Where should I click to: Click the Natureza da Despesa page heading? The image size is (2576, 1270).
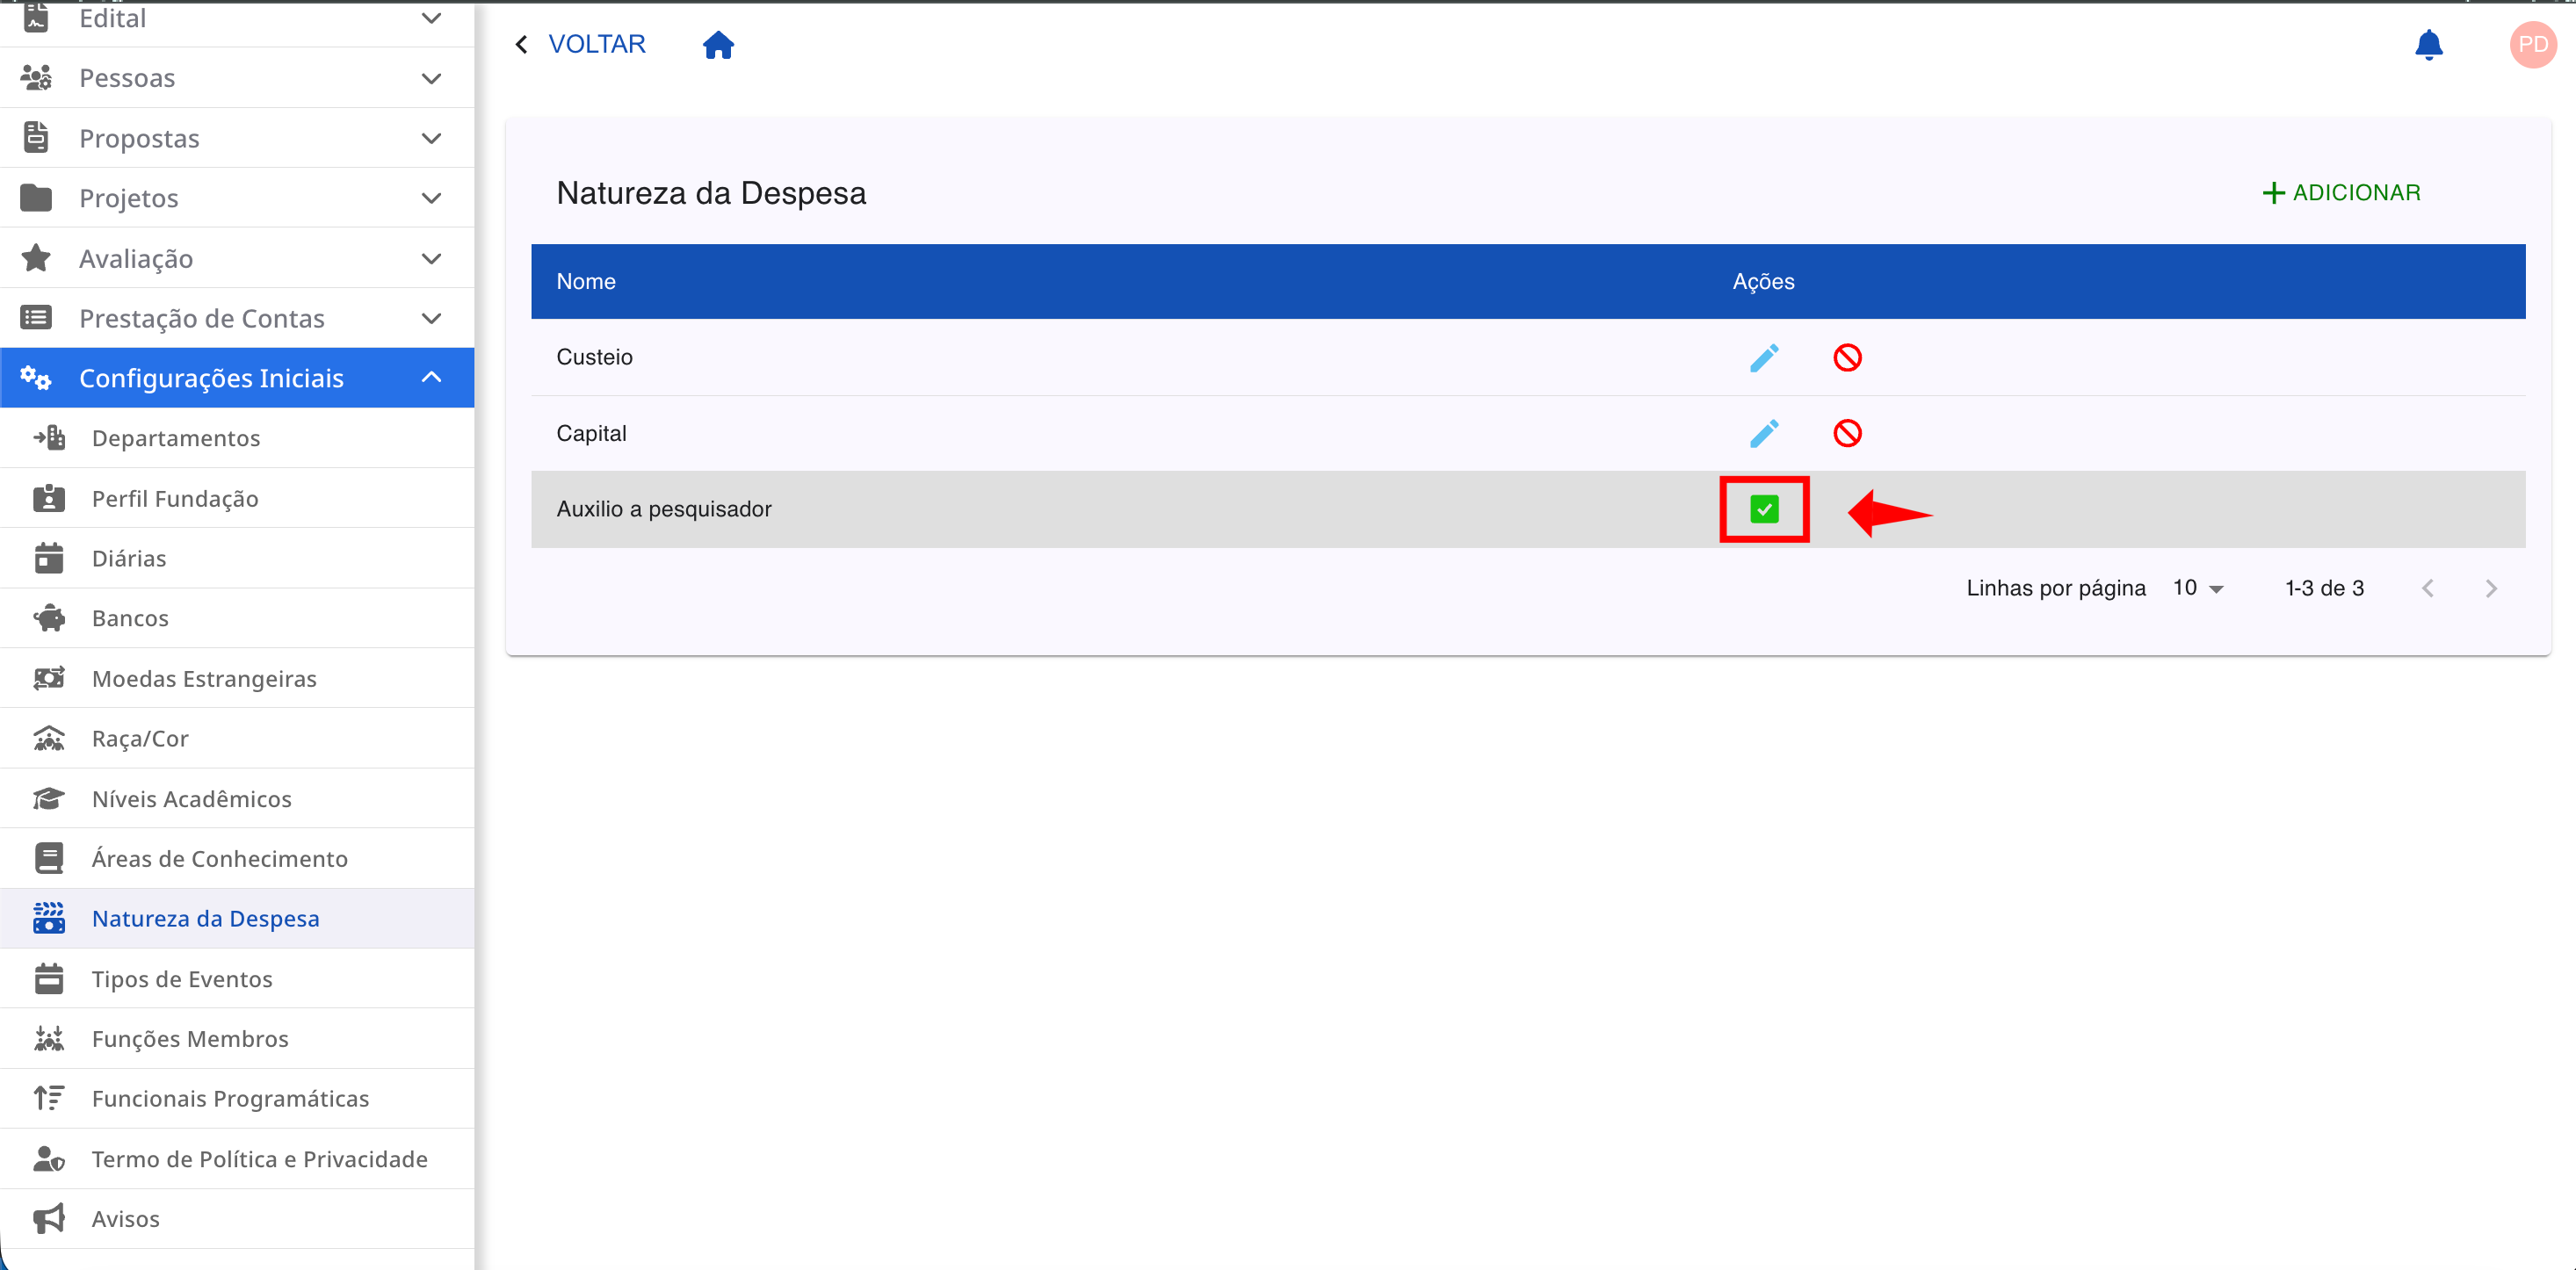(x=711, y=192)
